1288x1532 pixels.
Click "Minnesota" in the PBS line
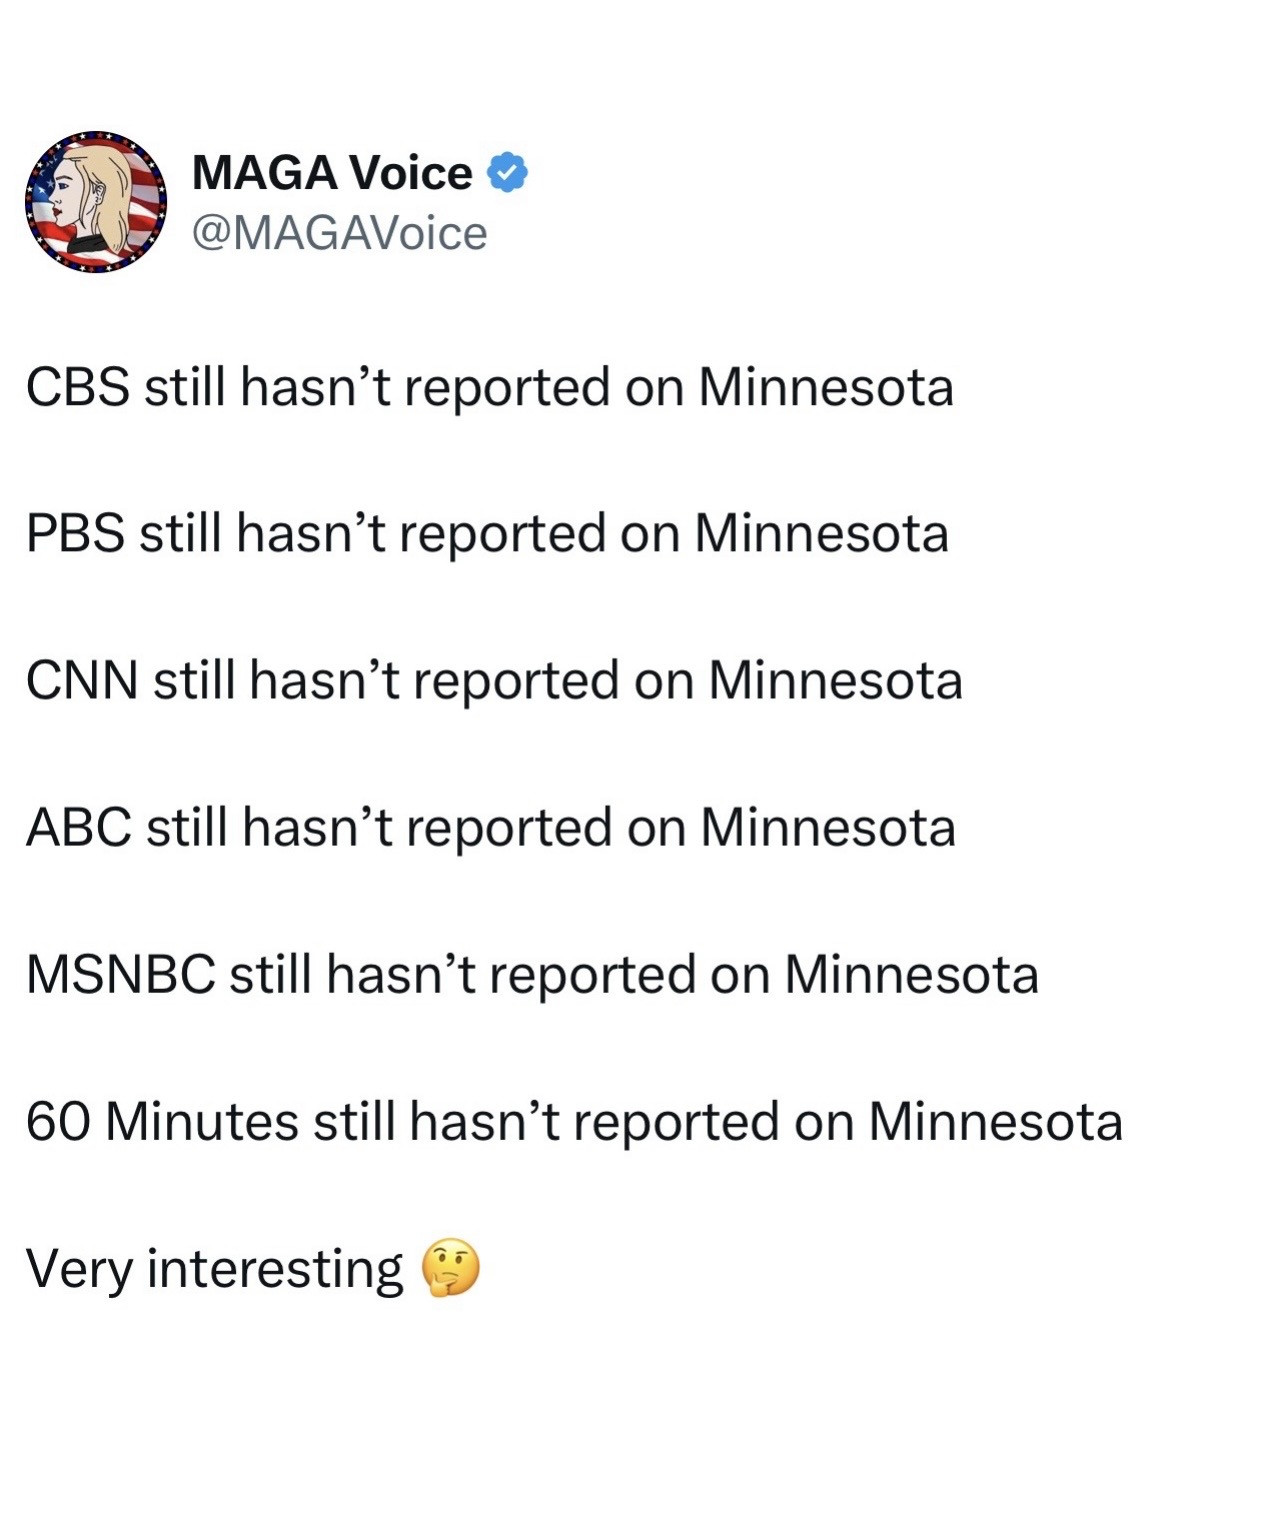[821, 533]
